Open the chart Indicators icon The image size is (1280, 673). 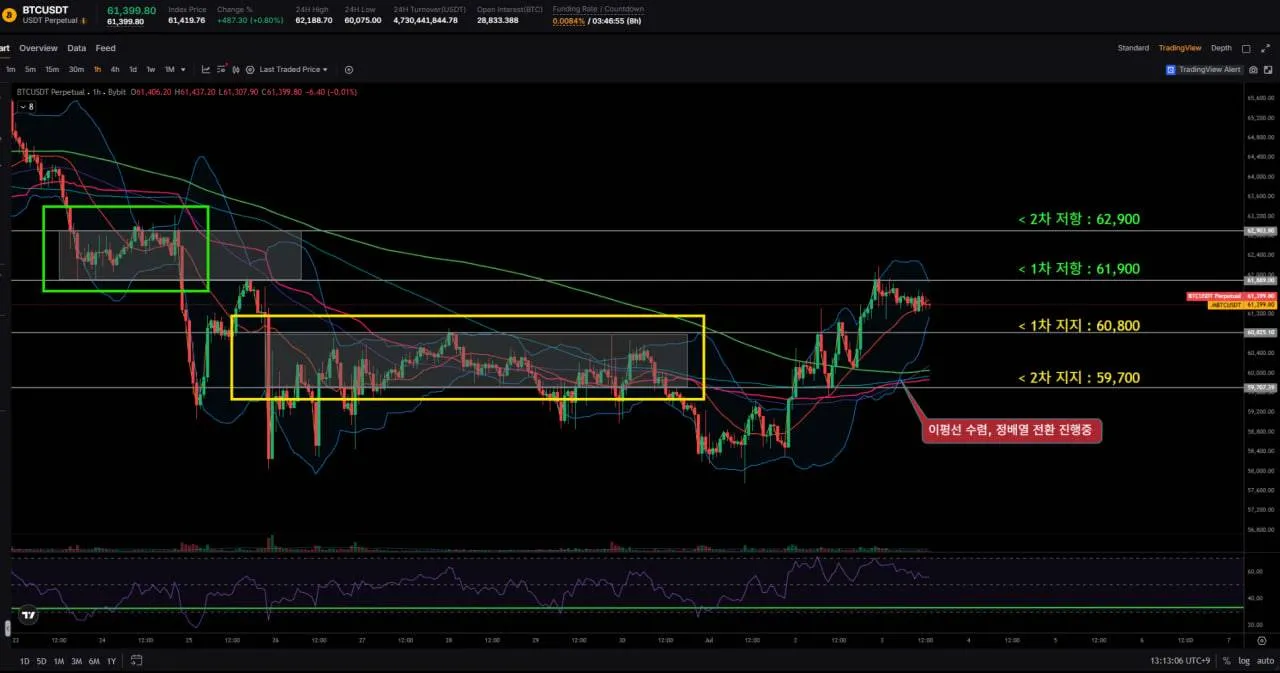point(206,70)
